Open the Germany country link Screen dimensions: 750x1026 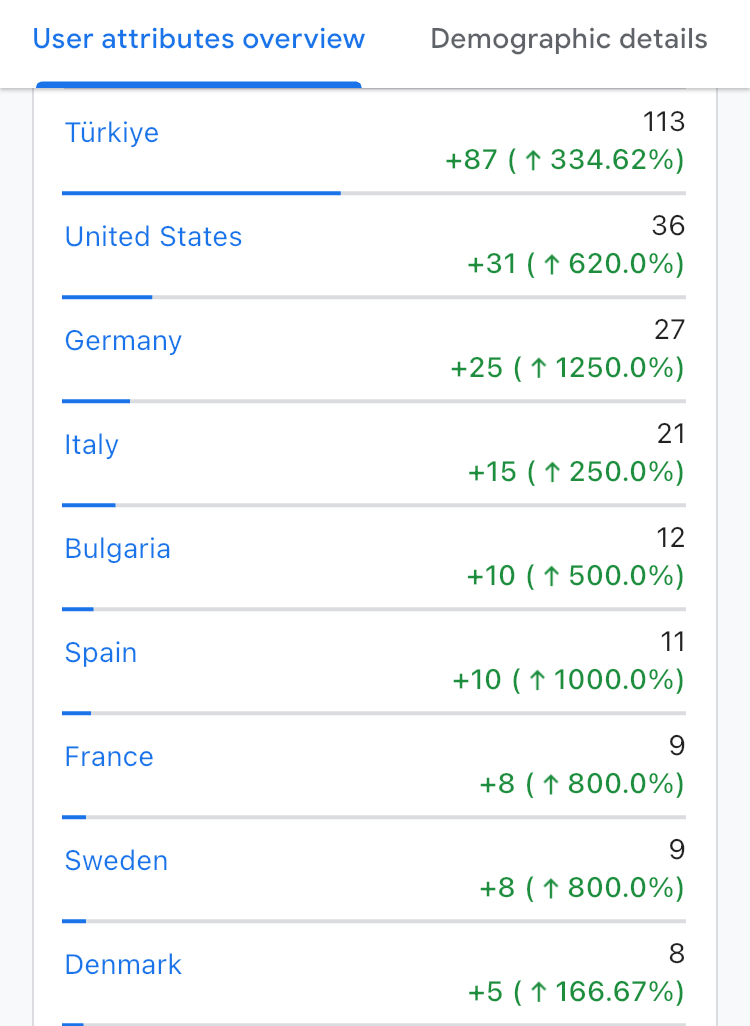point(123,341)
